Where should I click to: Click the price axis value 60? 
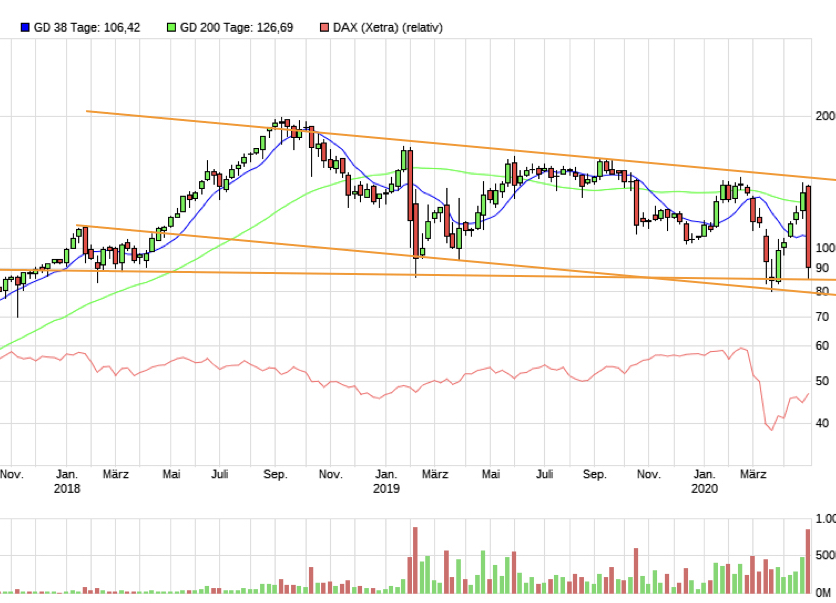[x=822, y=345]
